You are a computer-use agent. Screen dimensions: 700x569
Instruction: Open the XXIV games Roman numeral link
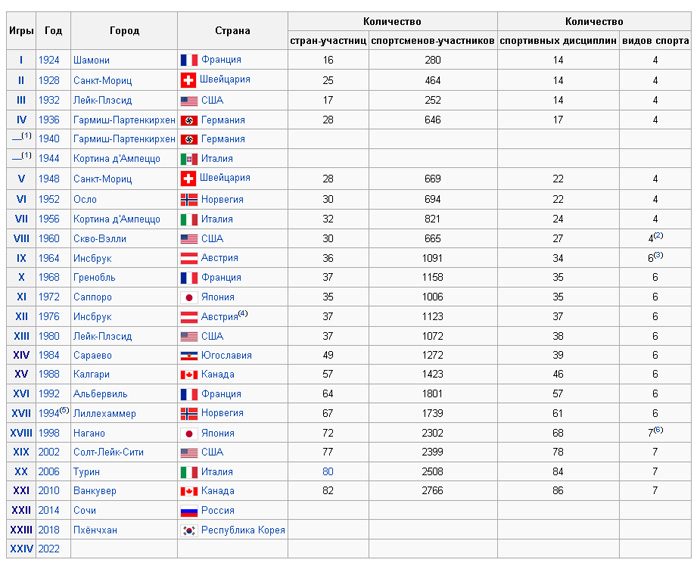(21, 549)
